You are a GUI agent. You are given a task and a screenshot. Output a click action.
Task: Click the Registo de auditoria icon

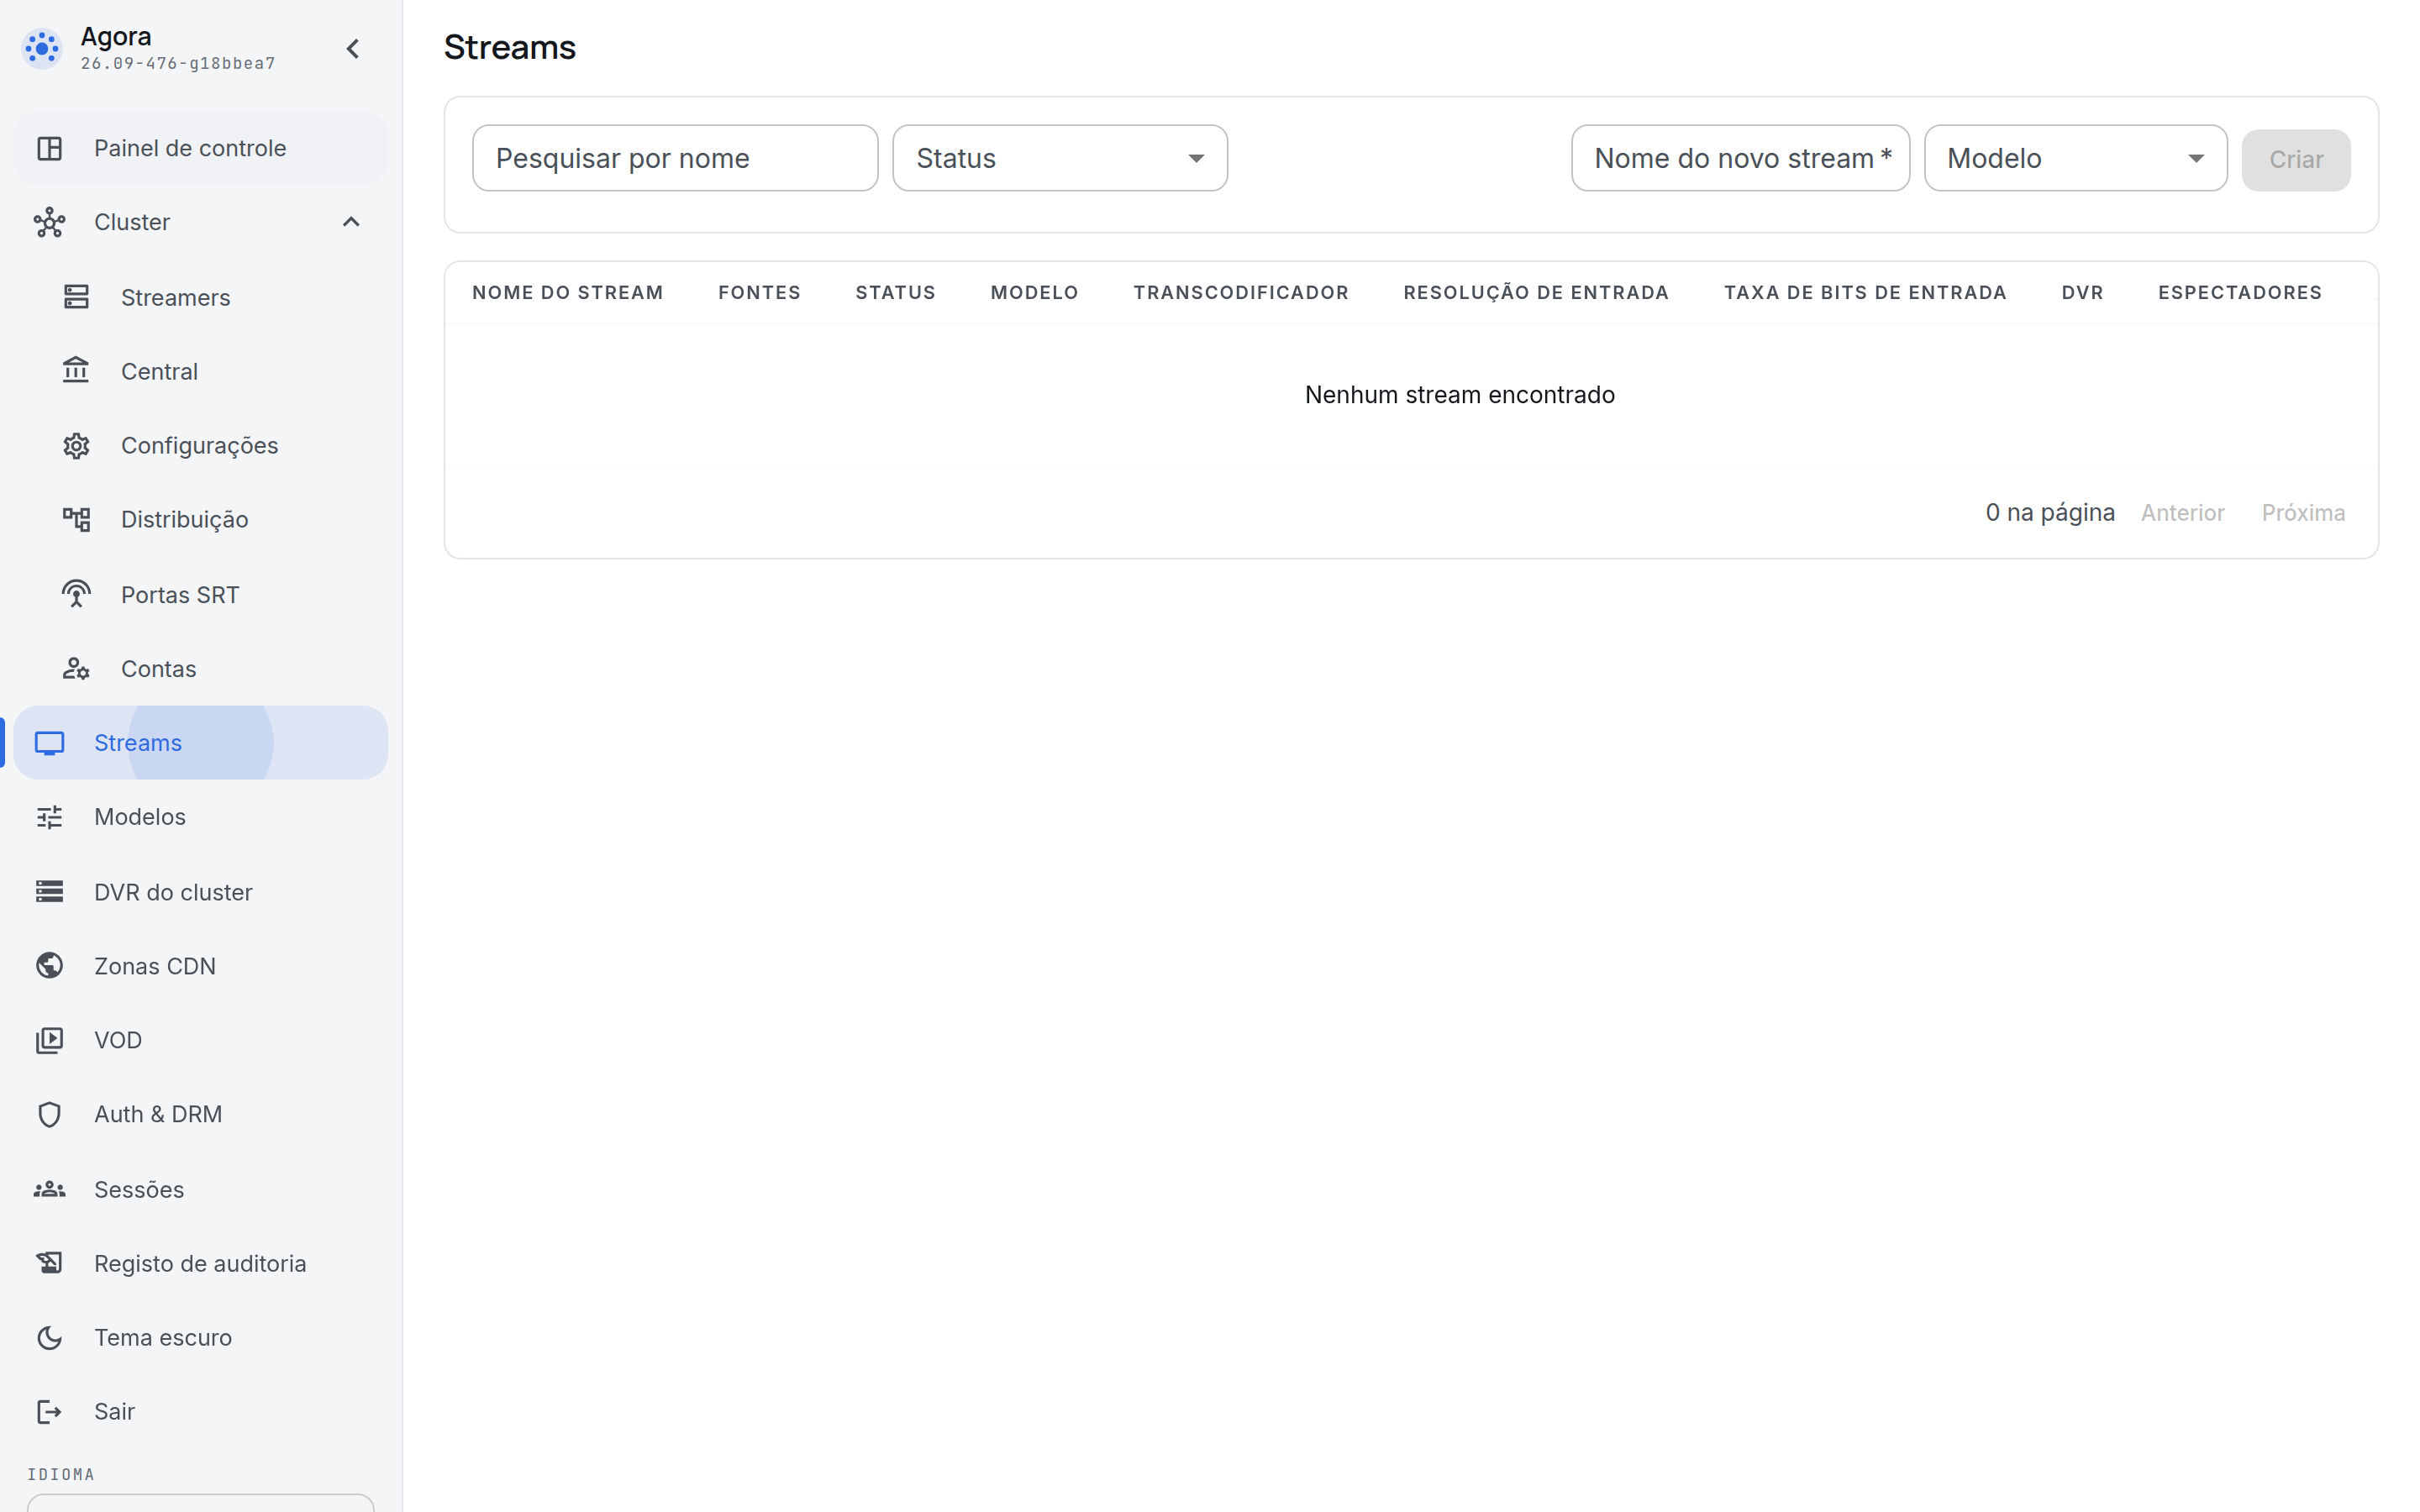50,1263
